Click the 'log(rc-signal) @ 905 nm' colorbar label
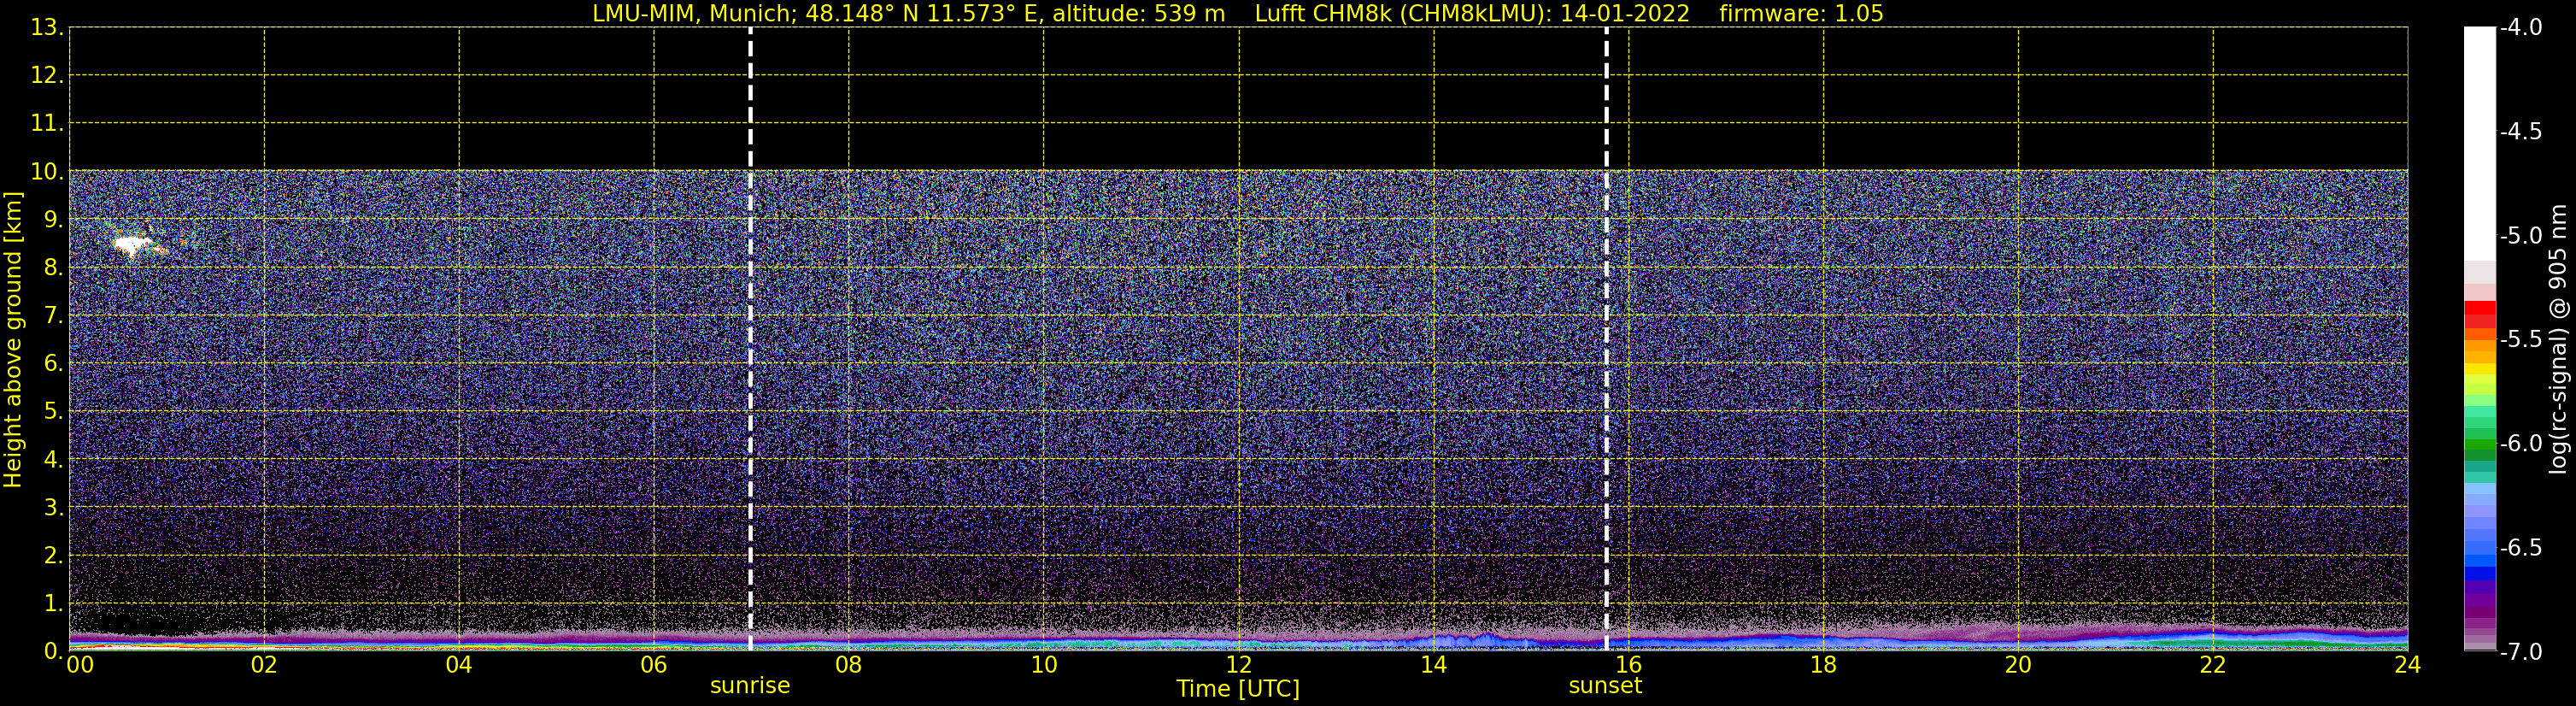The height and width of the screenshot is (706, 2576). tap(2558, 339)
